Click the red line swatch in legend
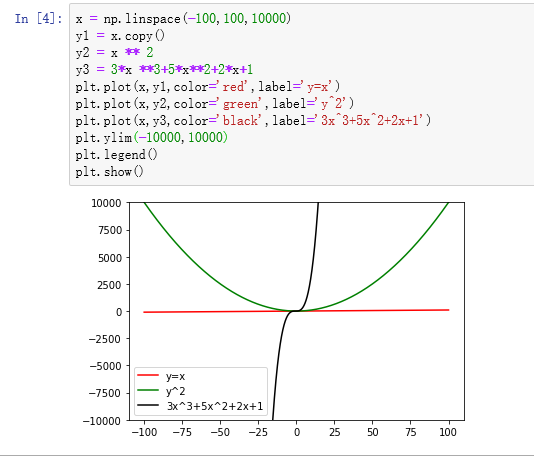This screenshot has height=456, width=534. tap(148, 375)
